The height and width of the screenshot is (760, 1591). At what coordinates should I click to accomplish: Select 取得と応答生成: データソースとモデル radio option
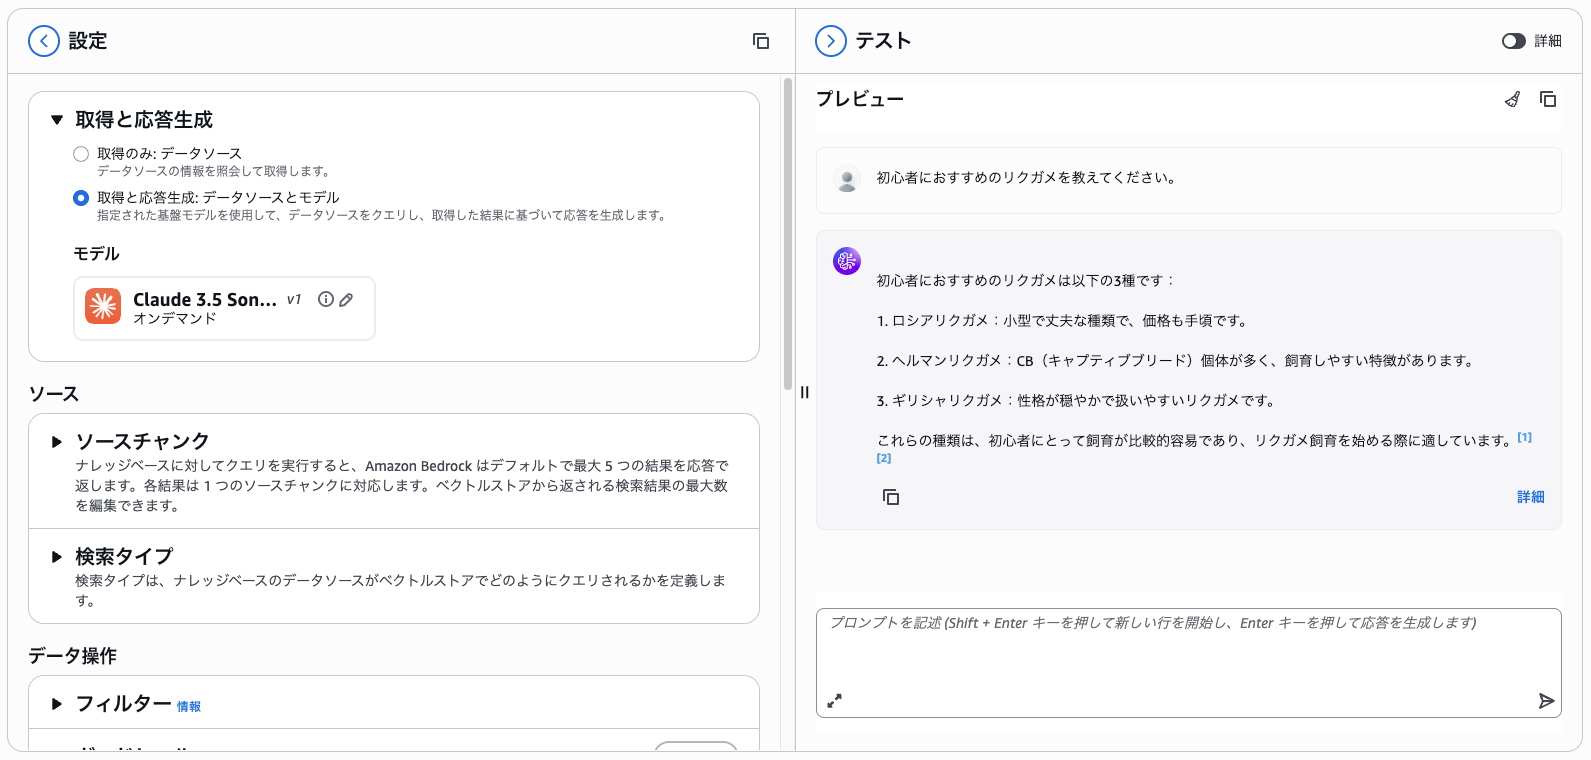[x=81, y=198]
